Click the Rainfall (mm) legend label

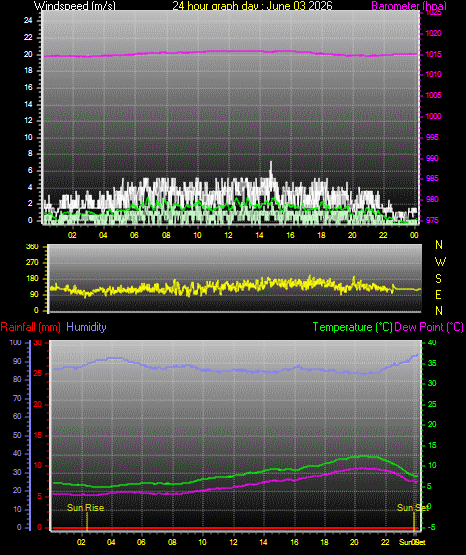(x=30, y=327)
